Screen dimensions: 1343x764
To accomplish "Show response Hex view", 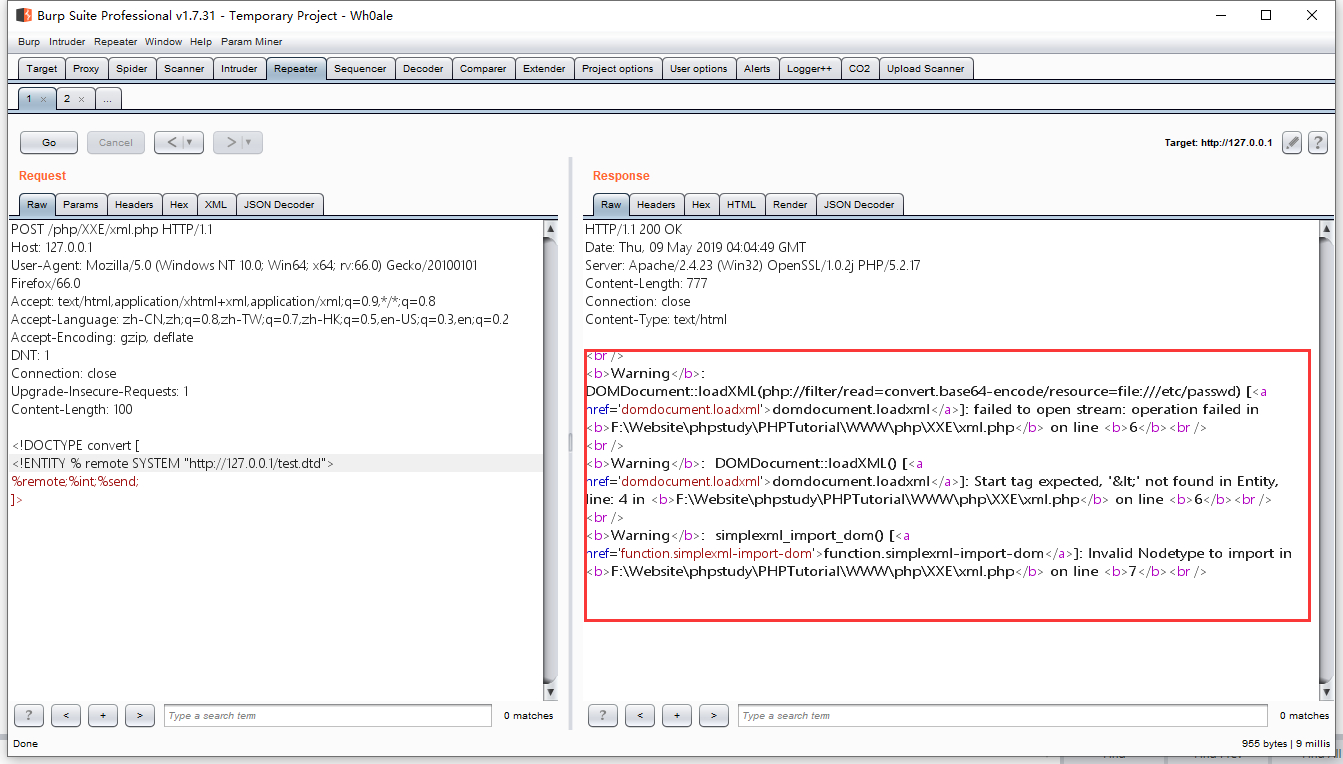I will [701, 204].
